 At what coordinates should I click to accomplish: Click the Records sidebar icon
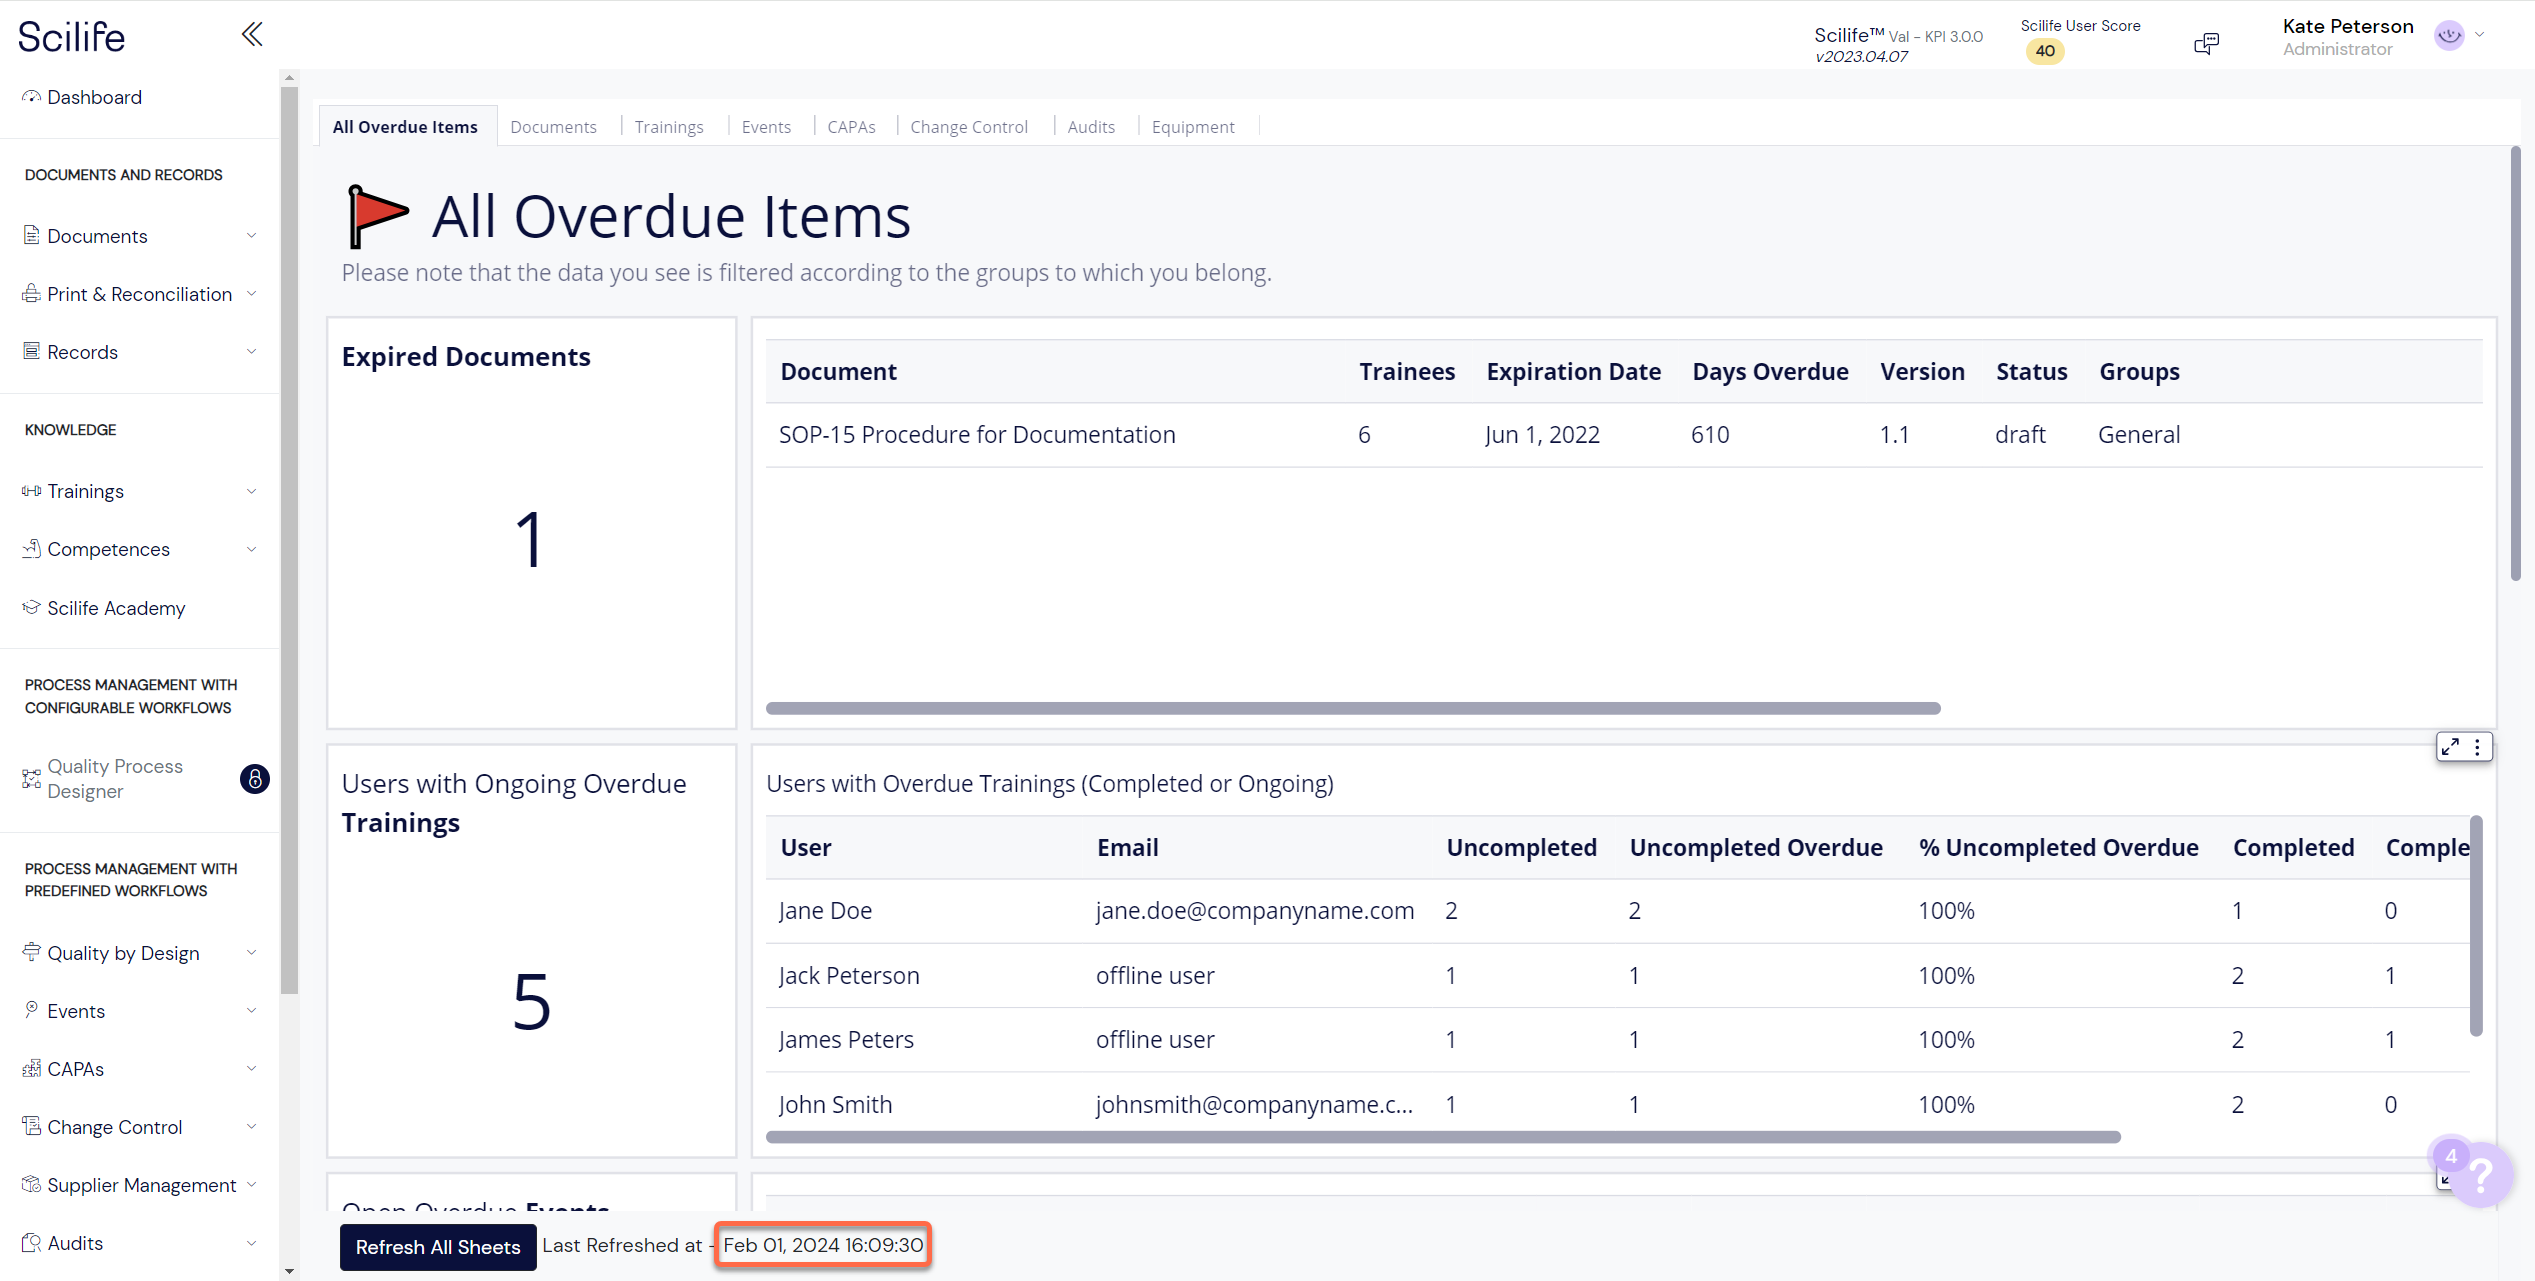click(x=32, y=351)
